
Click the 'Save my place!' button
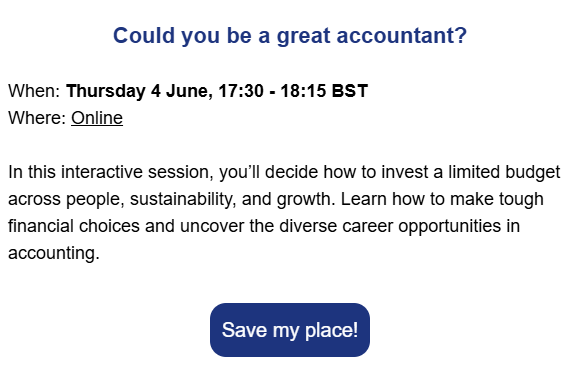290,330
